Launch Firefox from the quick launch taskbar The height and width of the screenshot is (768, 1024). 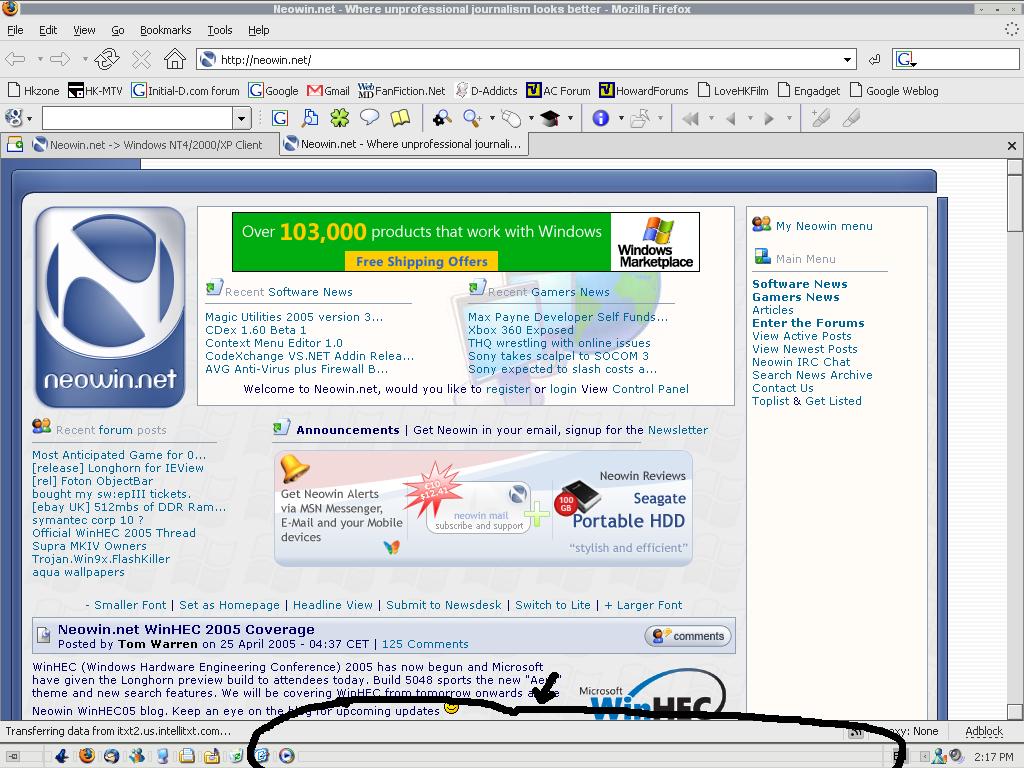pos(86,756)
